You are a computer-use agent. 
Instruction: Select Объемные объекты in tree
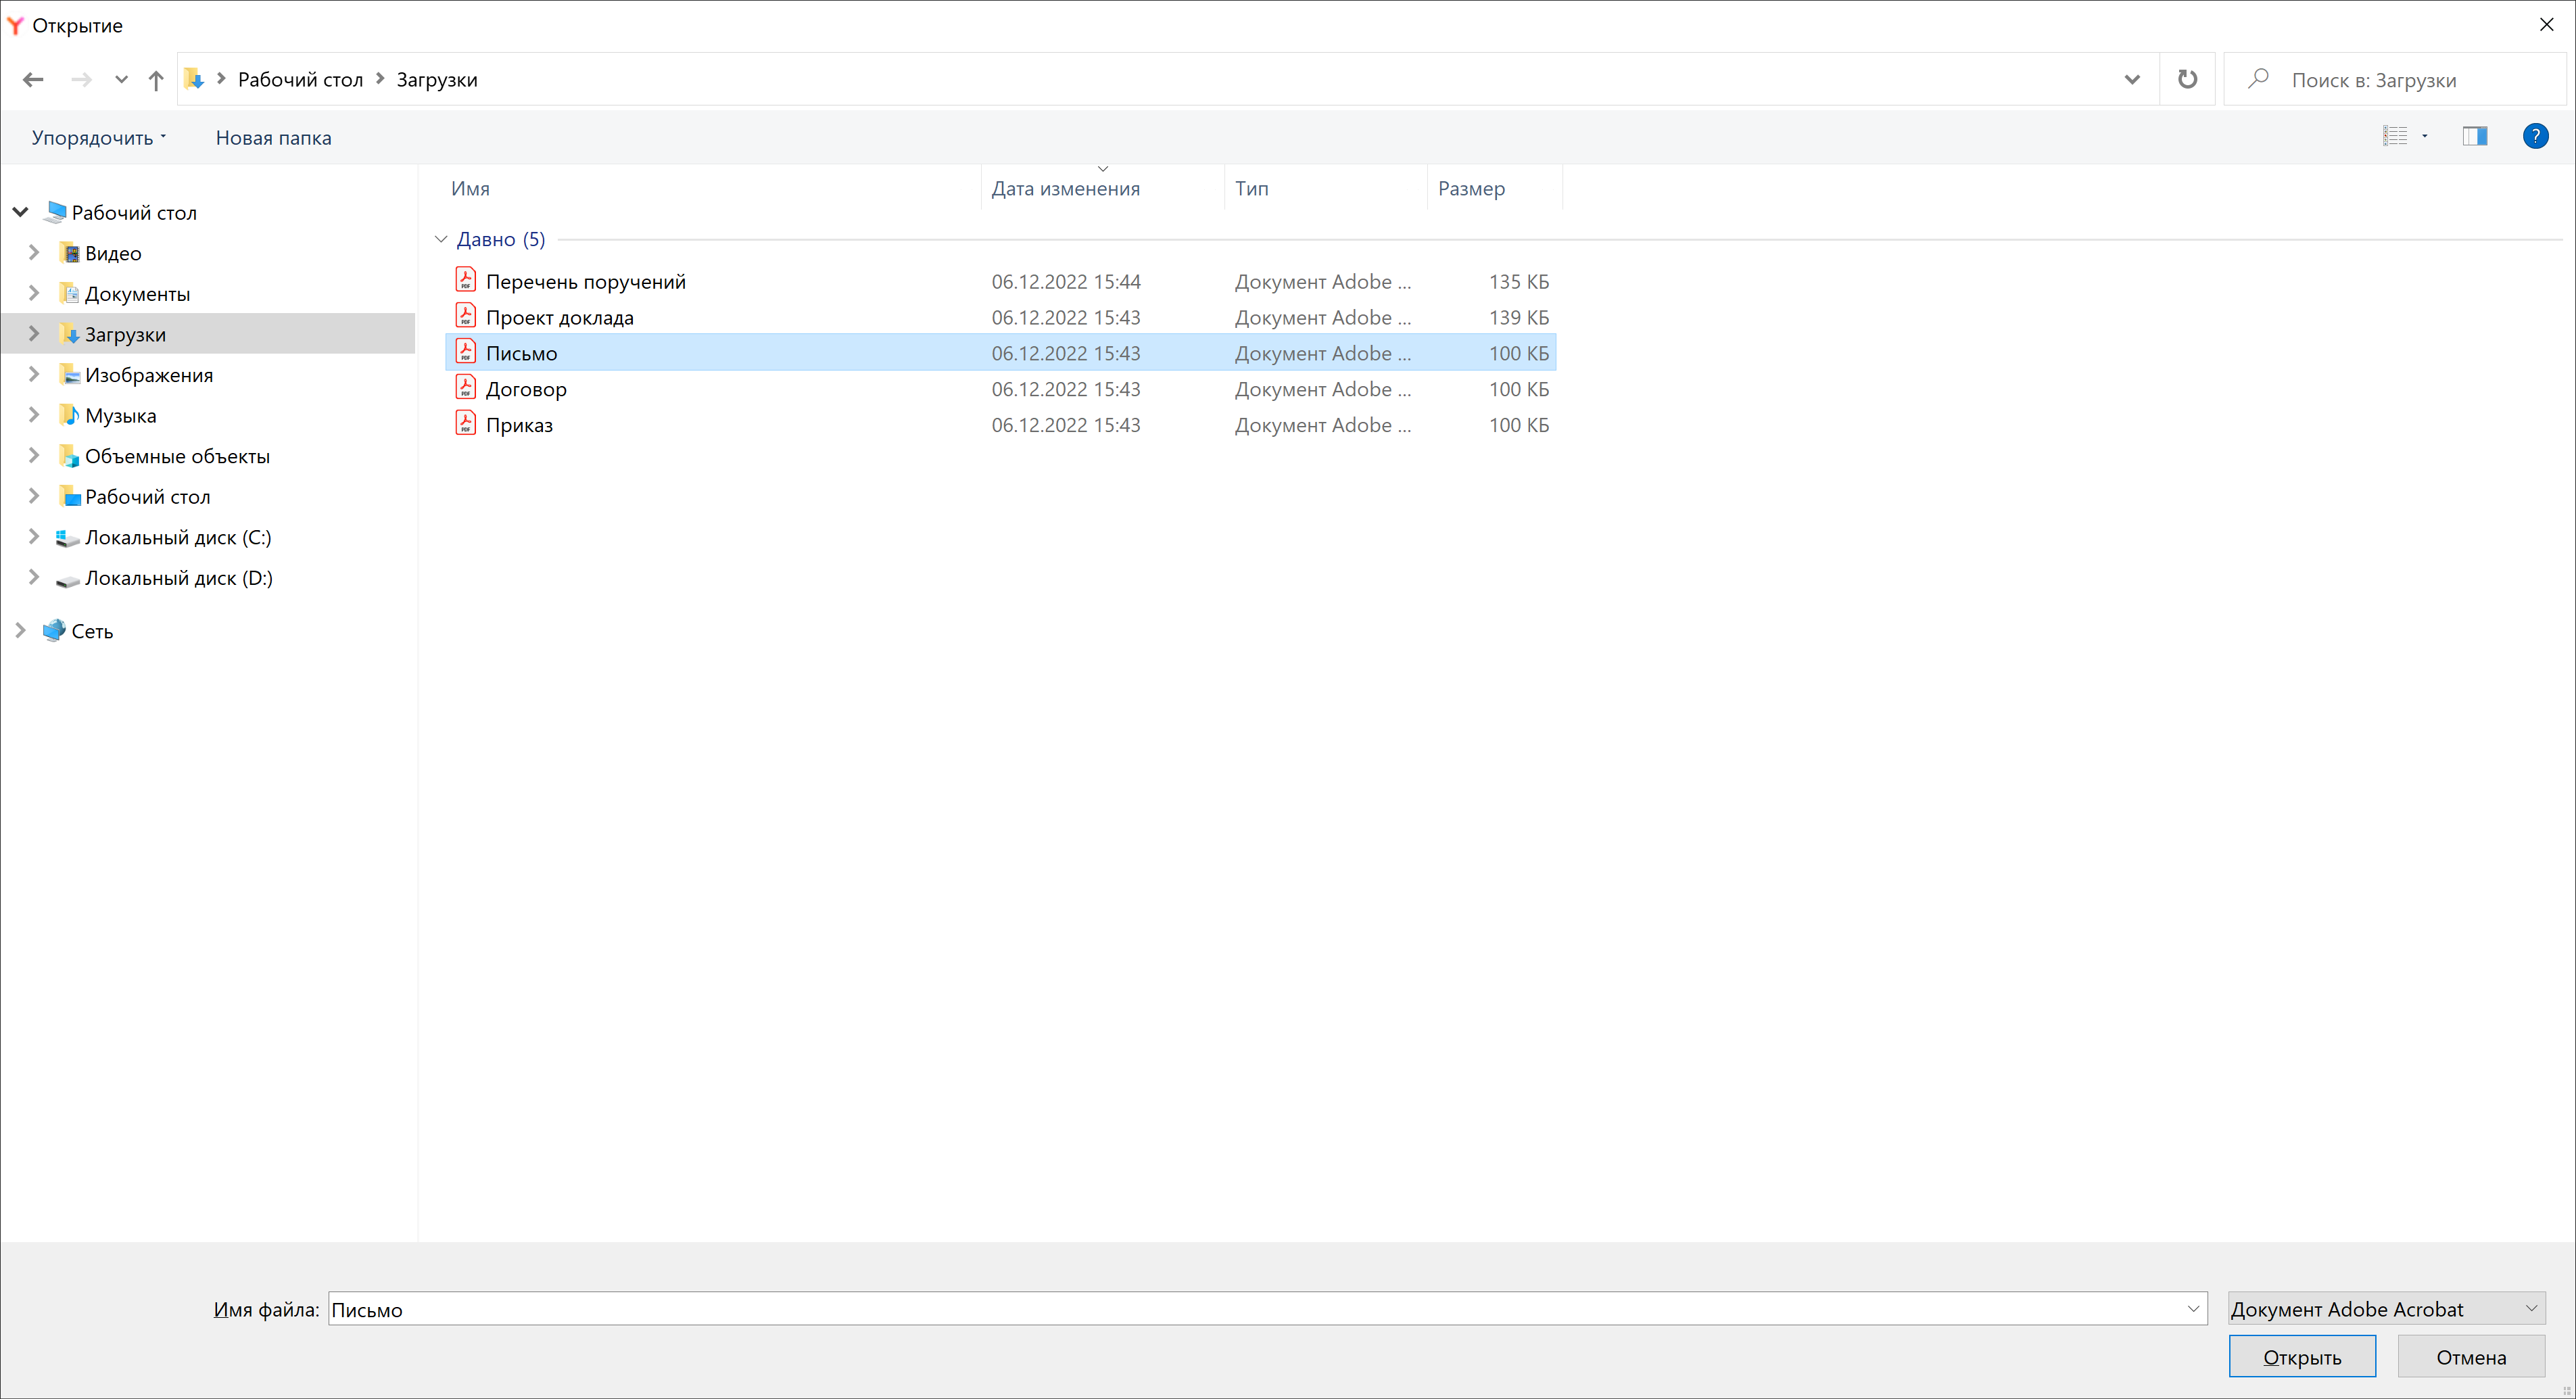coord(177,456)
